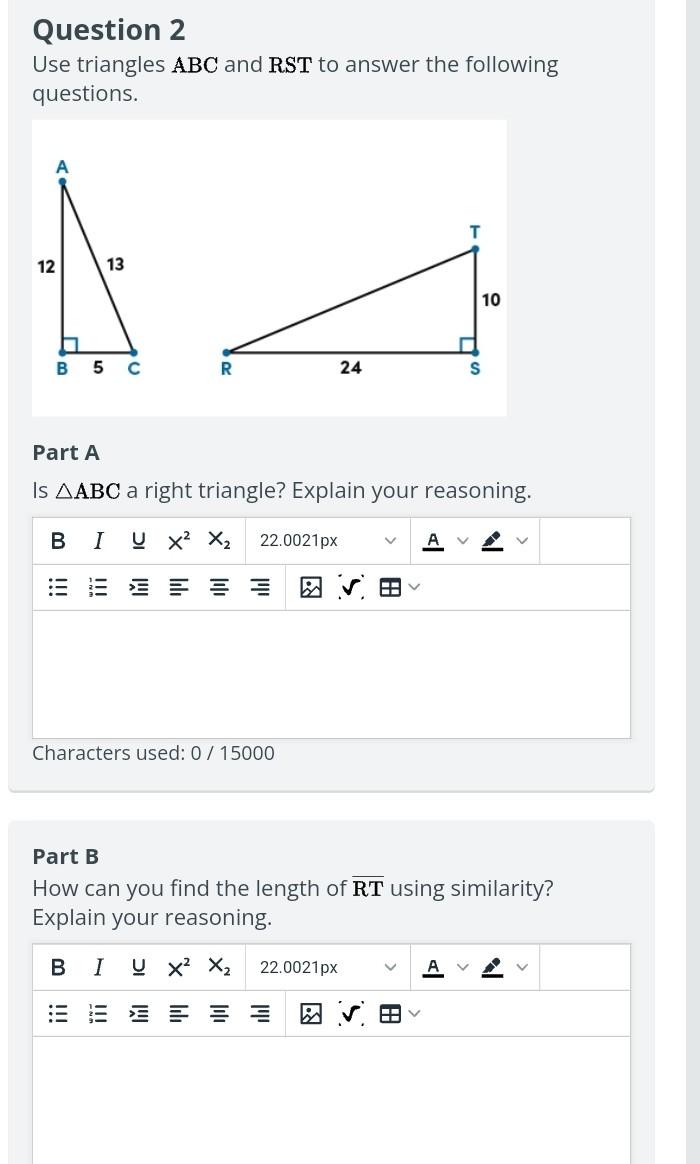The width and height of the screenshot is (700, 1164).
Task: Click the triangle diagram image
Action: (x=270, y=267)
